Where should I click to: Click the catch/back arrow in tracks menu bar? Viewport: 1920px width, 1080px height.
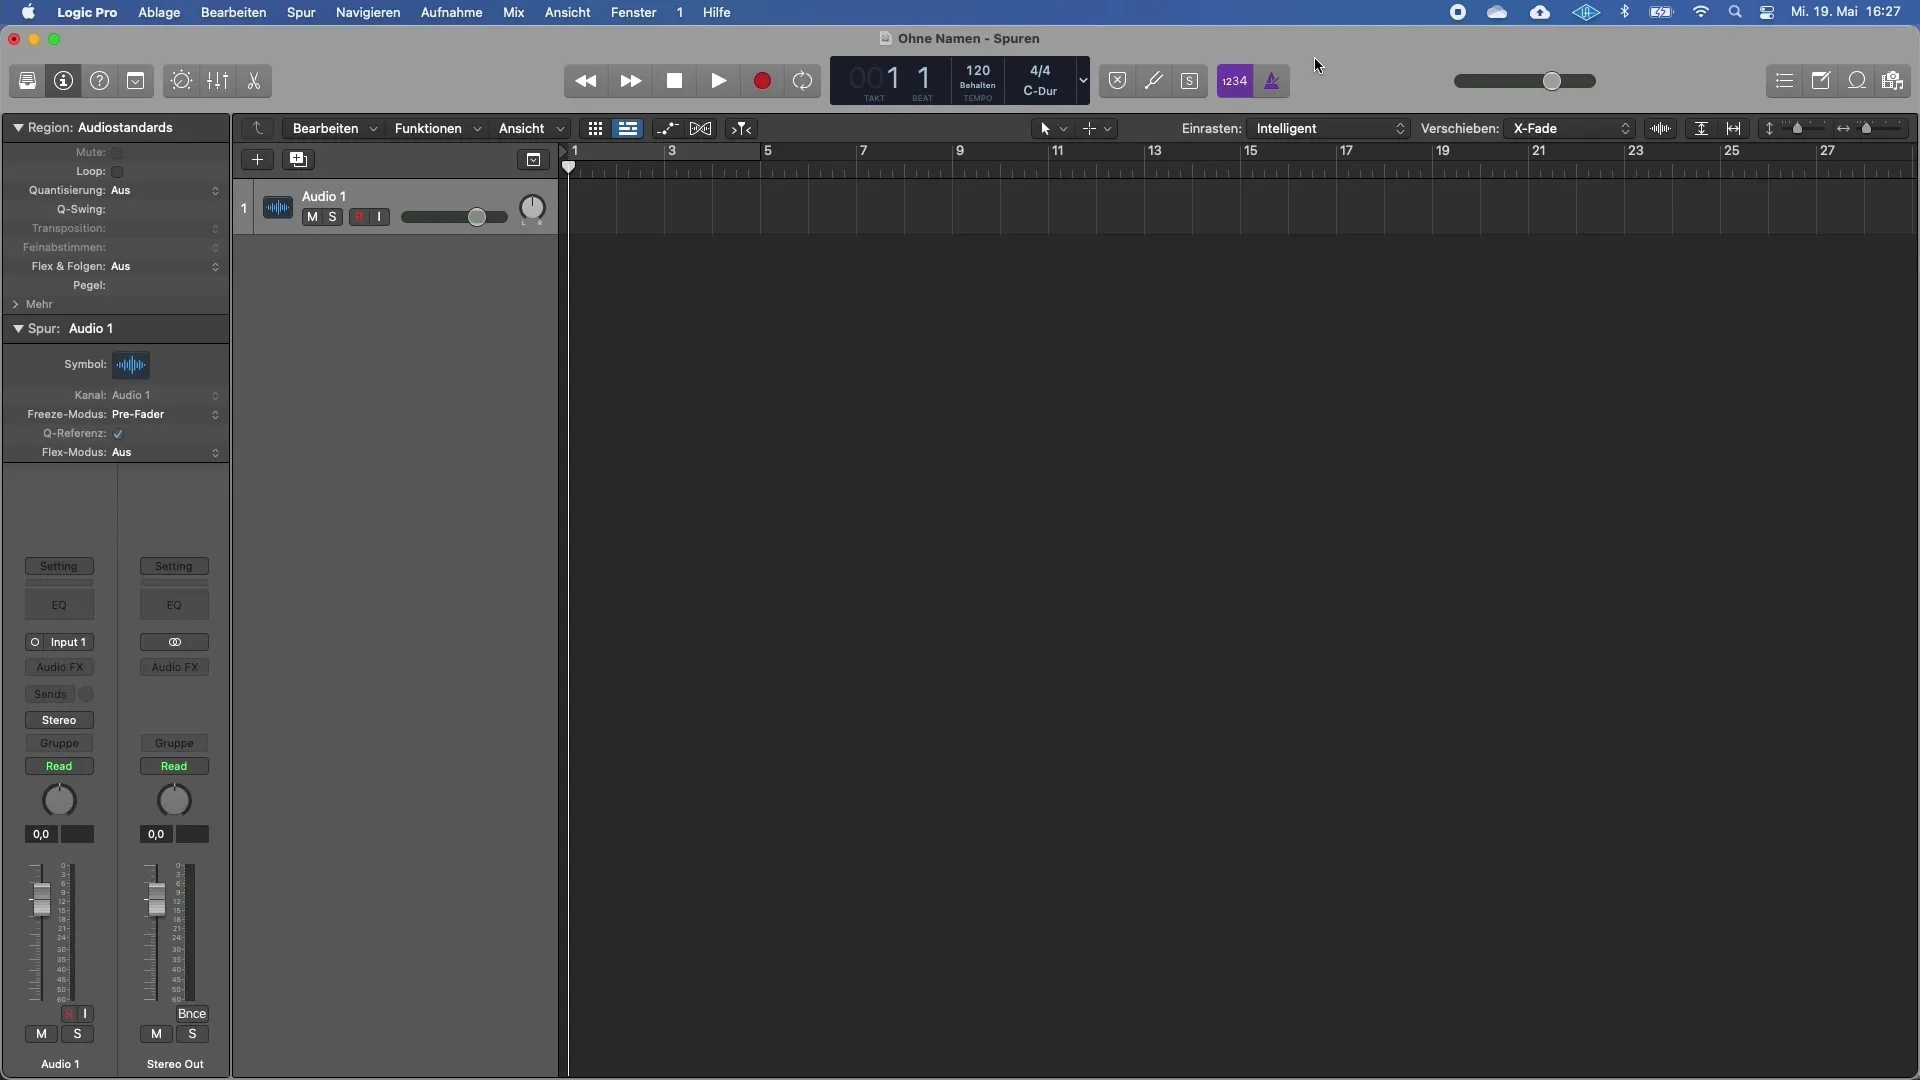tap(258, 128)
